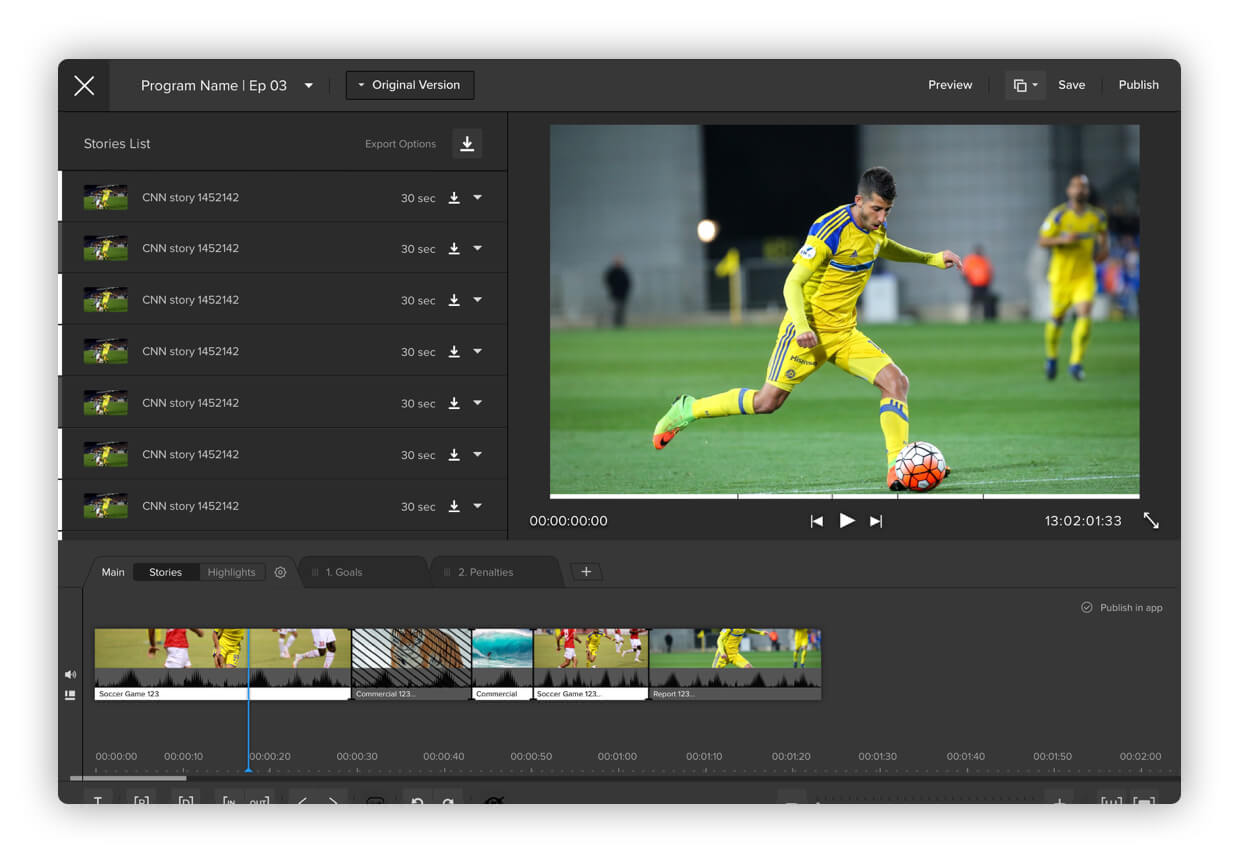Mute timeline audio with speaker icon
The width and height of the screenshot is (1239, 862).
point(70,675)
